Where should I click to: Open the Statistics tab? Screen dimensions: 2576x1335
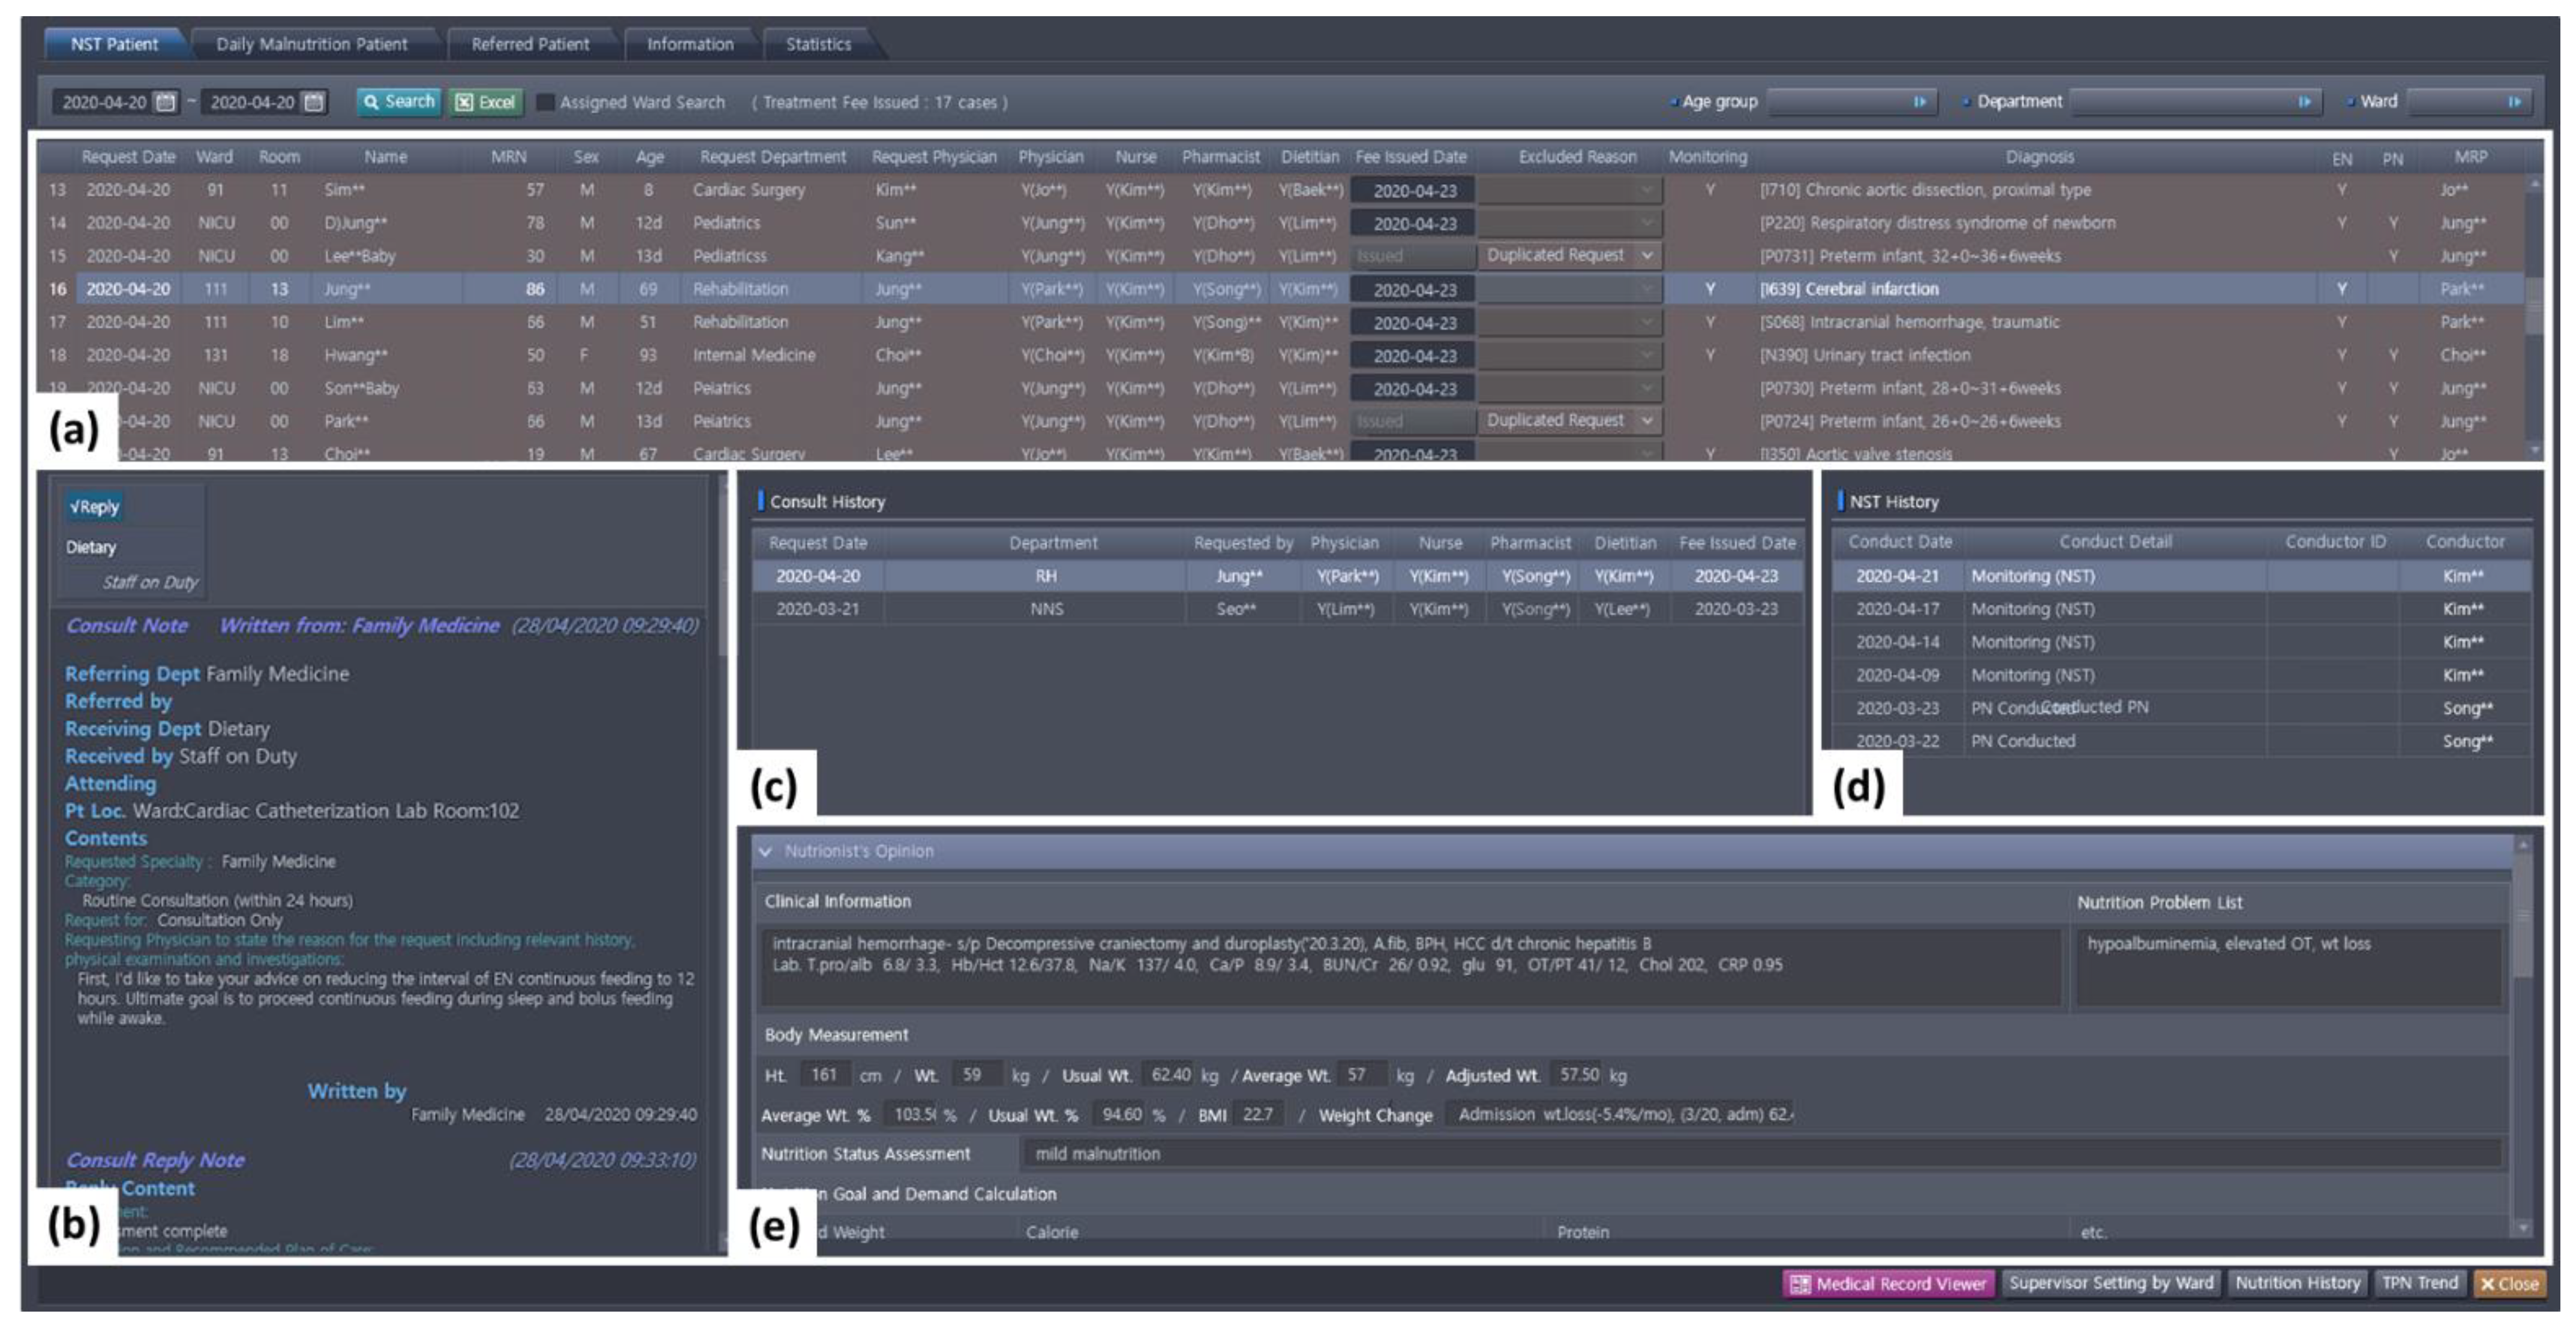coord(818,44)
